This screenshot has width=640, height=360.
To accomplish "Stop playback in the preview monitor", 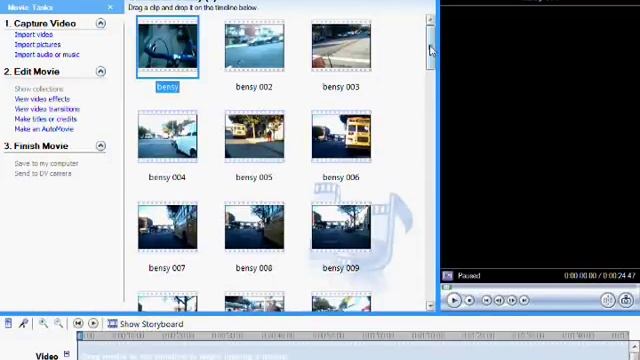I will [x=469, y=300].
